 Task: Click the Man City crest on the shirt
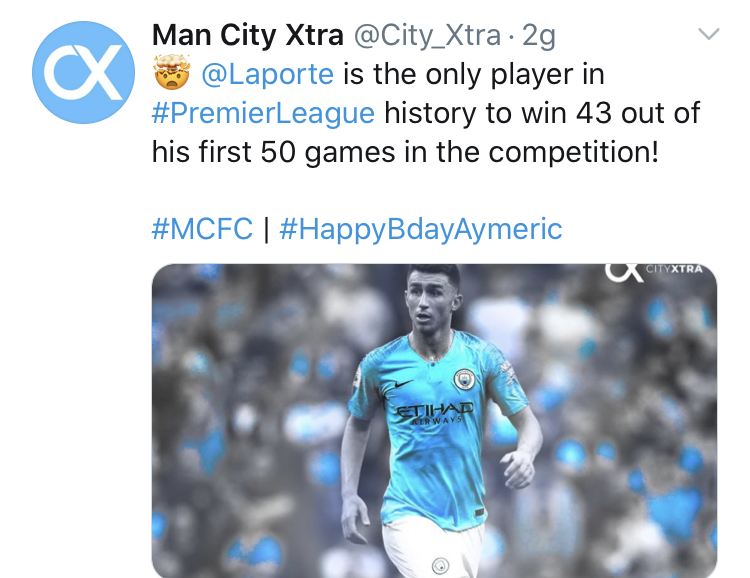464,380
